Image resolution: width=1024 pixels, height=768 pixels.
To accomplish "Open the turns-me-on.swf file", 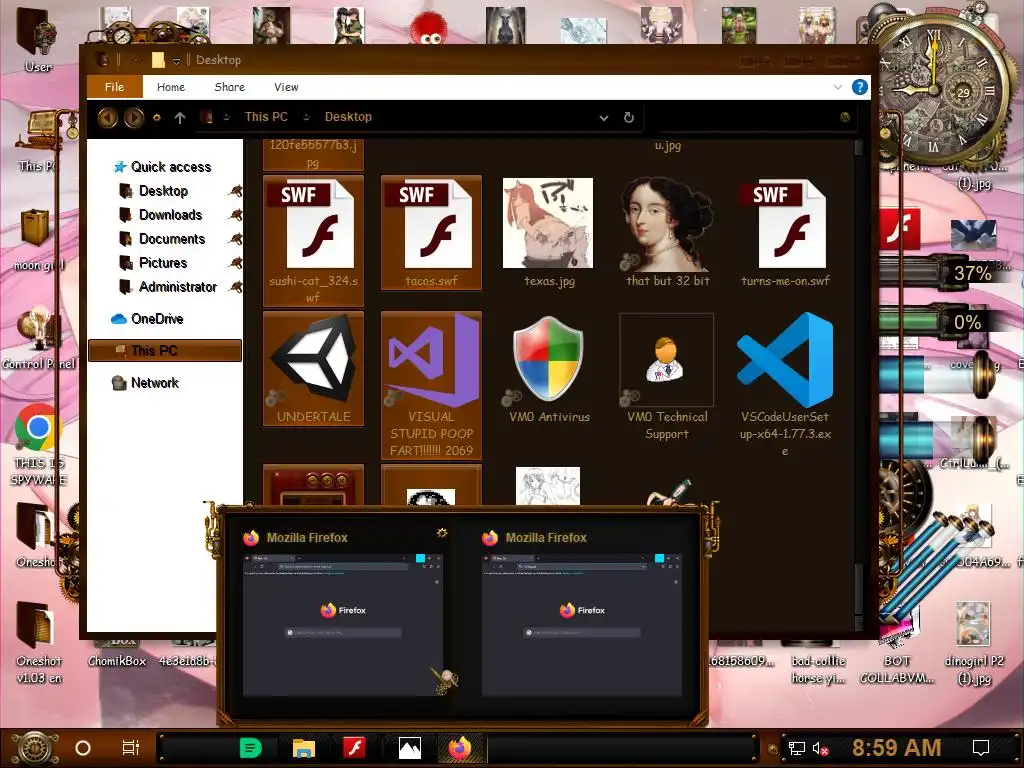I will click(x=785, y=232).
